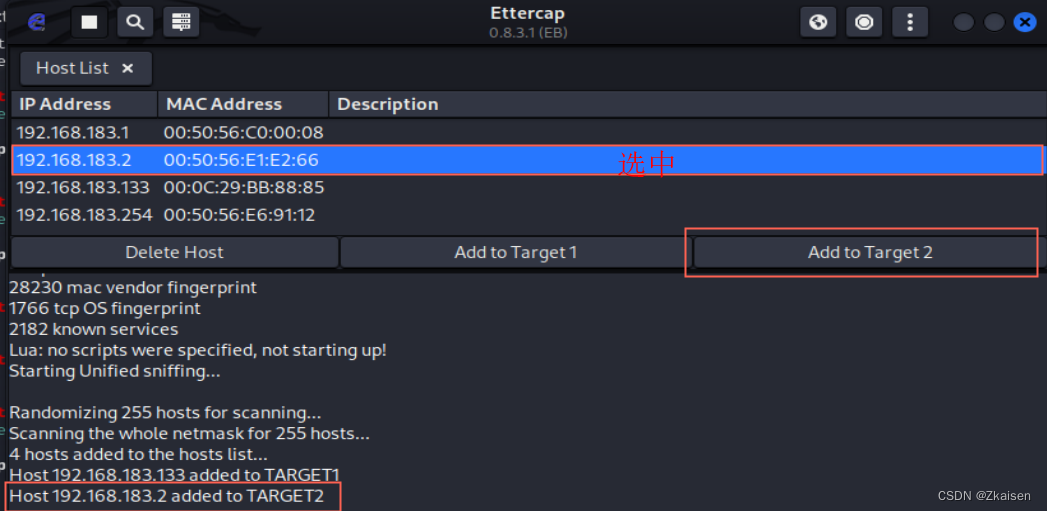Screen dimensions: 1047x511
Task: Click the IP Address column header
Action: 84,104
